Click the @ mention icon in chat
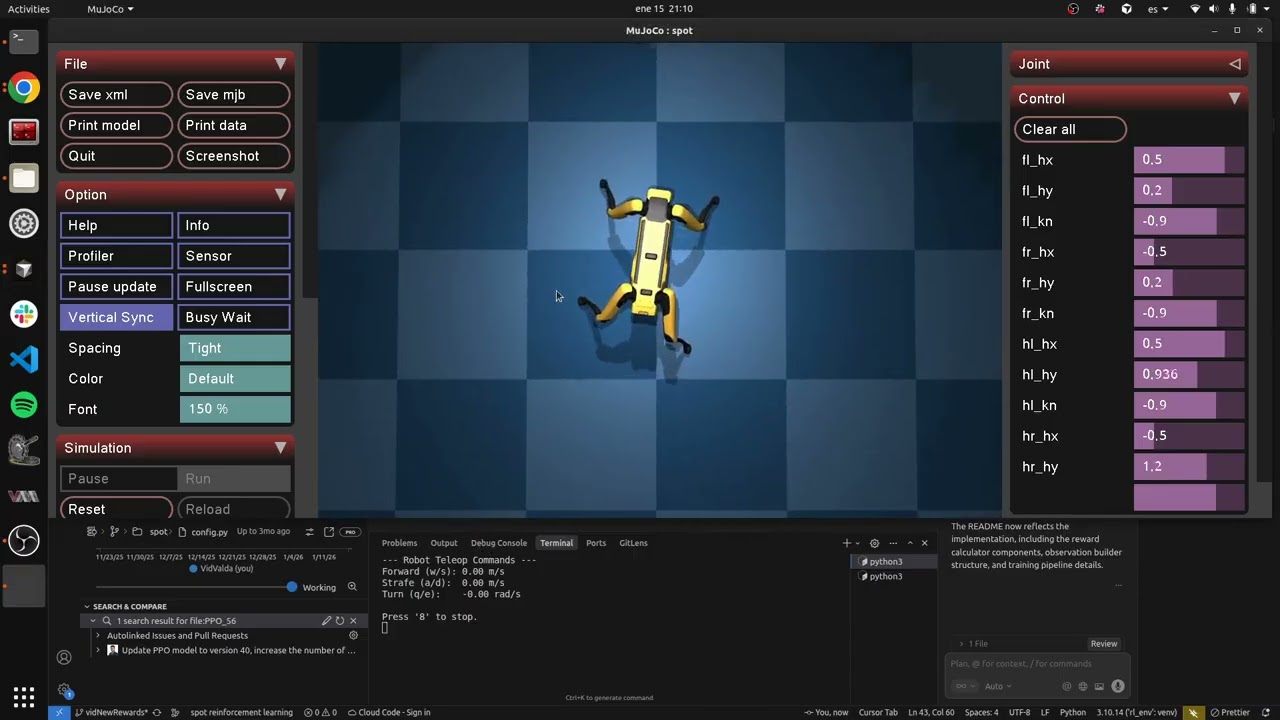 click(x=1067, y=686)
